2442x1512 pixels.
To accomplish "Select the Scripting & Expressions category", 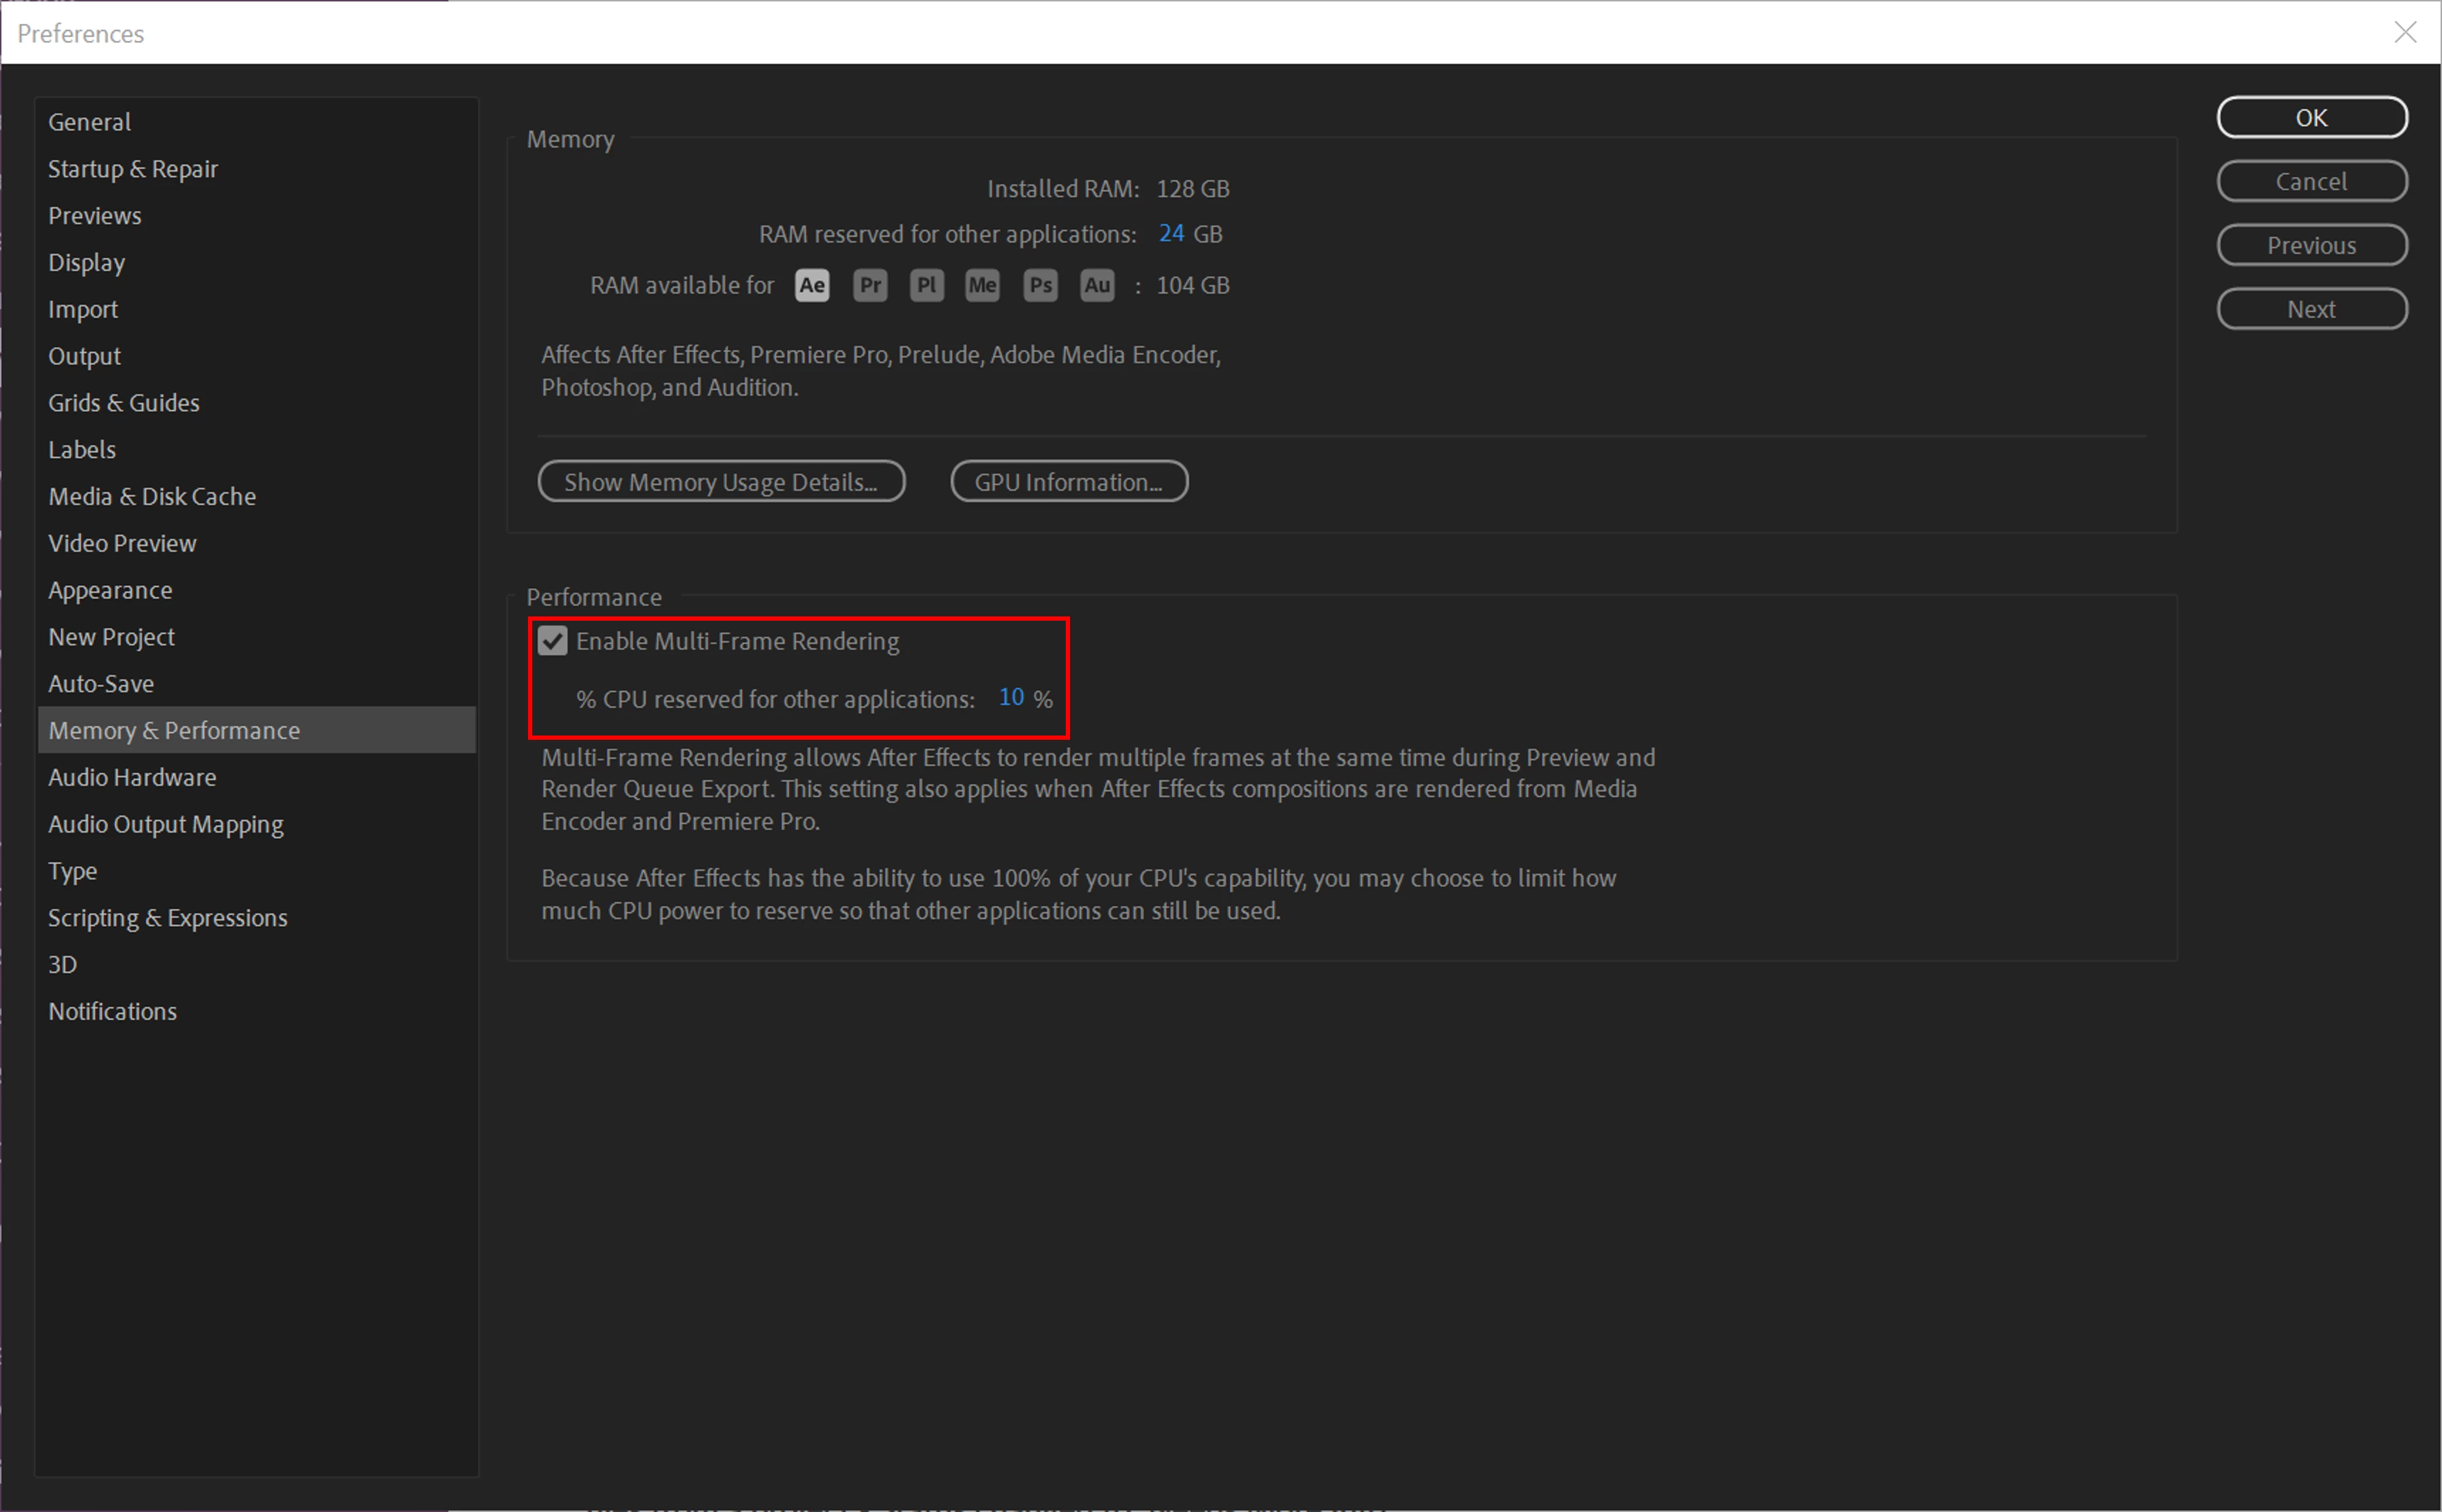I will point(168,918).
